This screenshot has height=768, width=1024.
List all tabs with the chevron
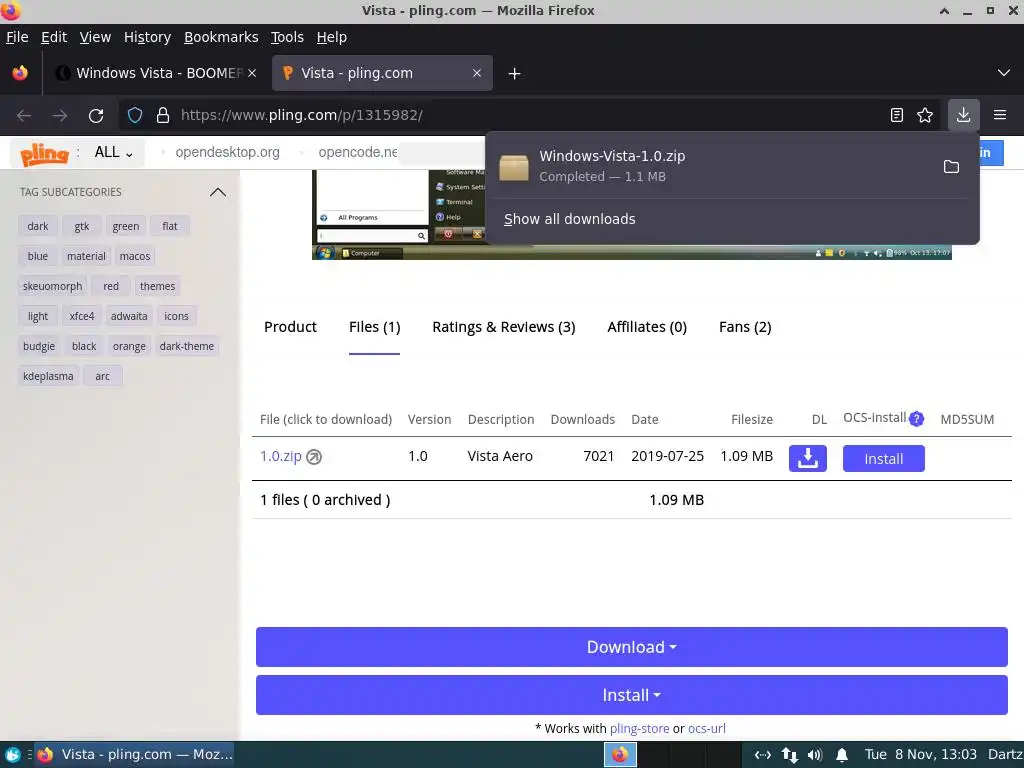pos(1004,72)
